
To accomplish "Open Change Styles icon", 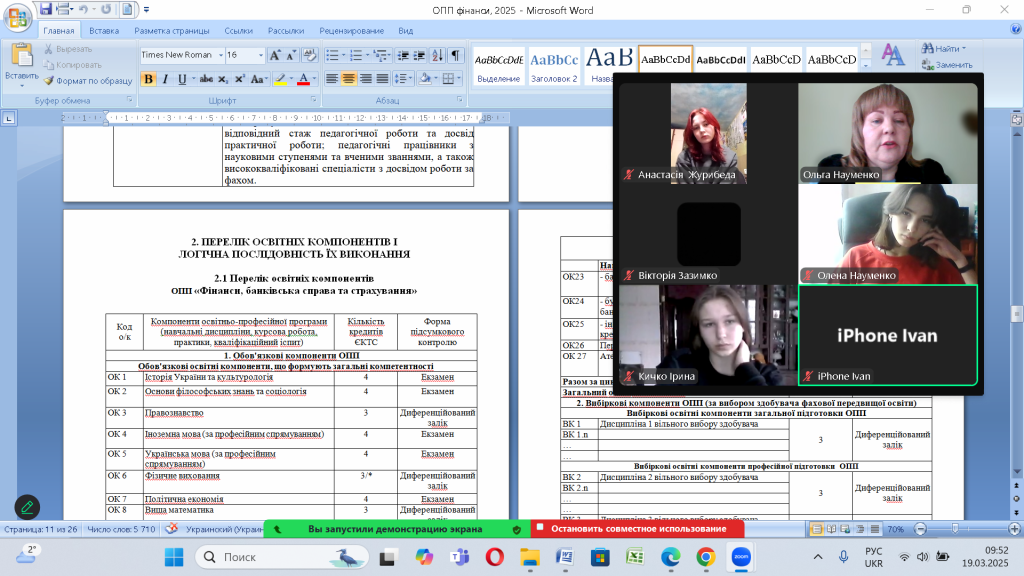I will tap(893, 56).
